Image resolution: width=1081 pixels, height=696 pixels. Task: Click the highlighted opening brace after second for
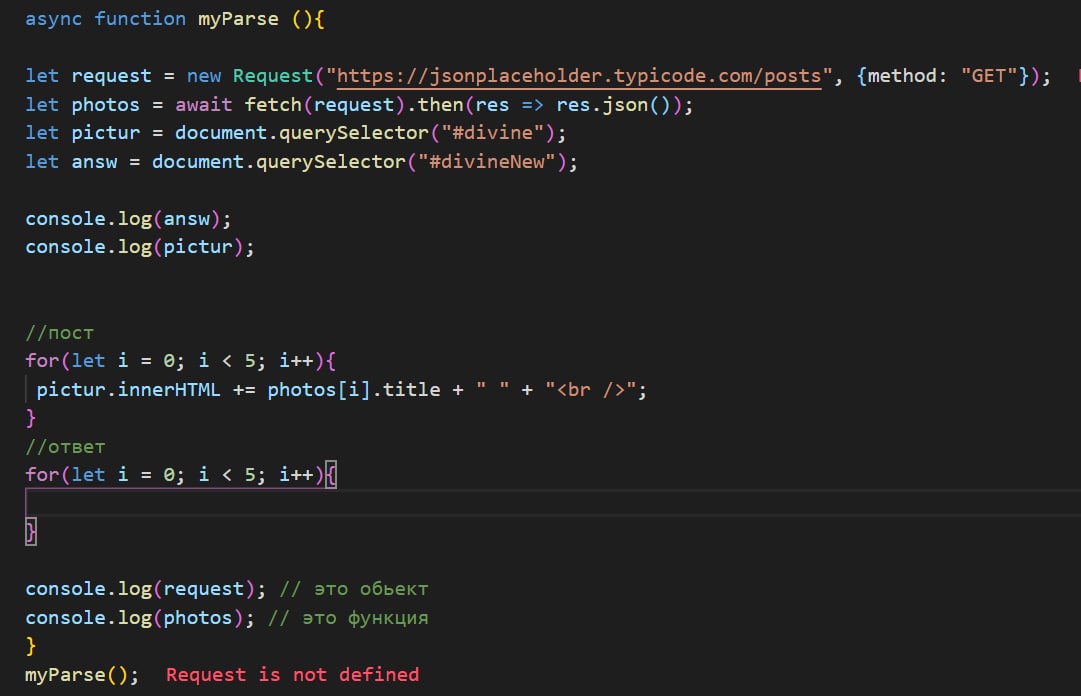tap(331, 475)
